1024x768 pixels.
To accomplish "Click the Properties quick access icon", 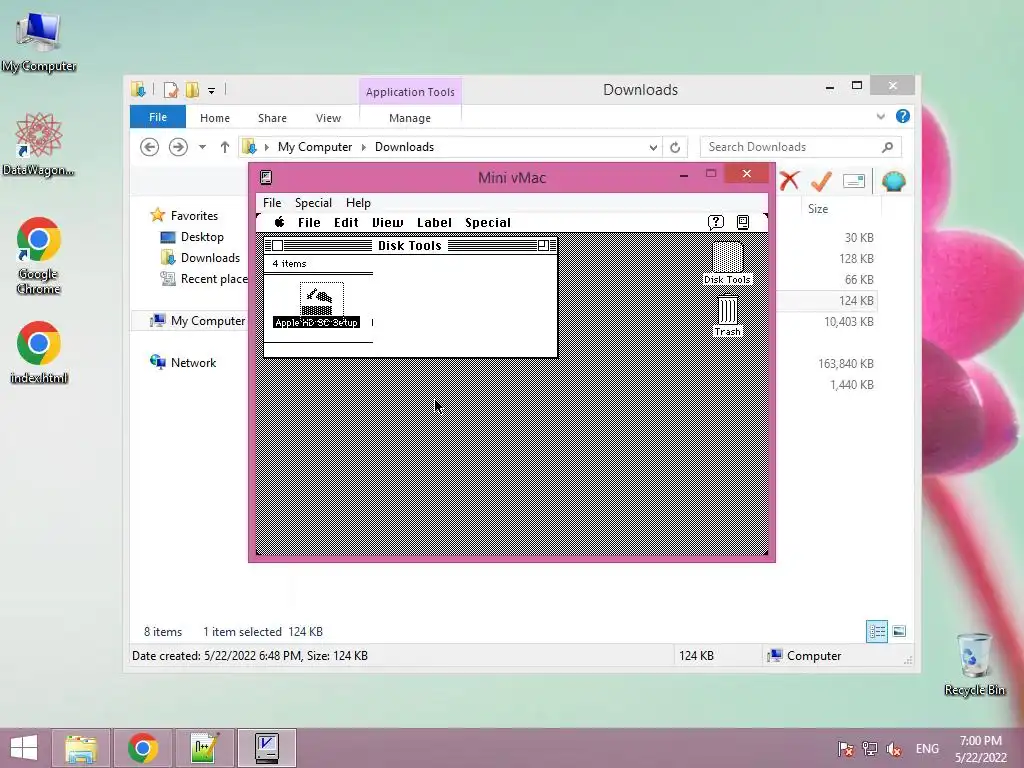I will coord(170,89).
